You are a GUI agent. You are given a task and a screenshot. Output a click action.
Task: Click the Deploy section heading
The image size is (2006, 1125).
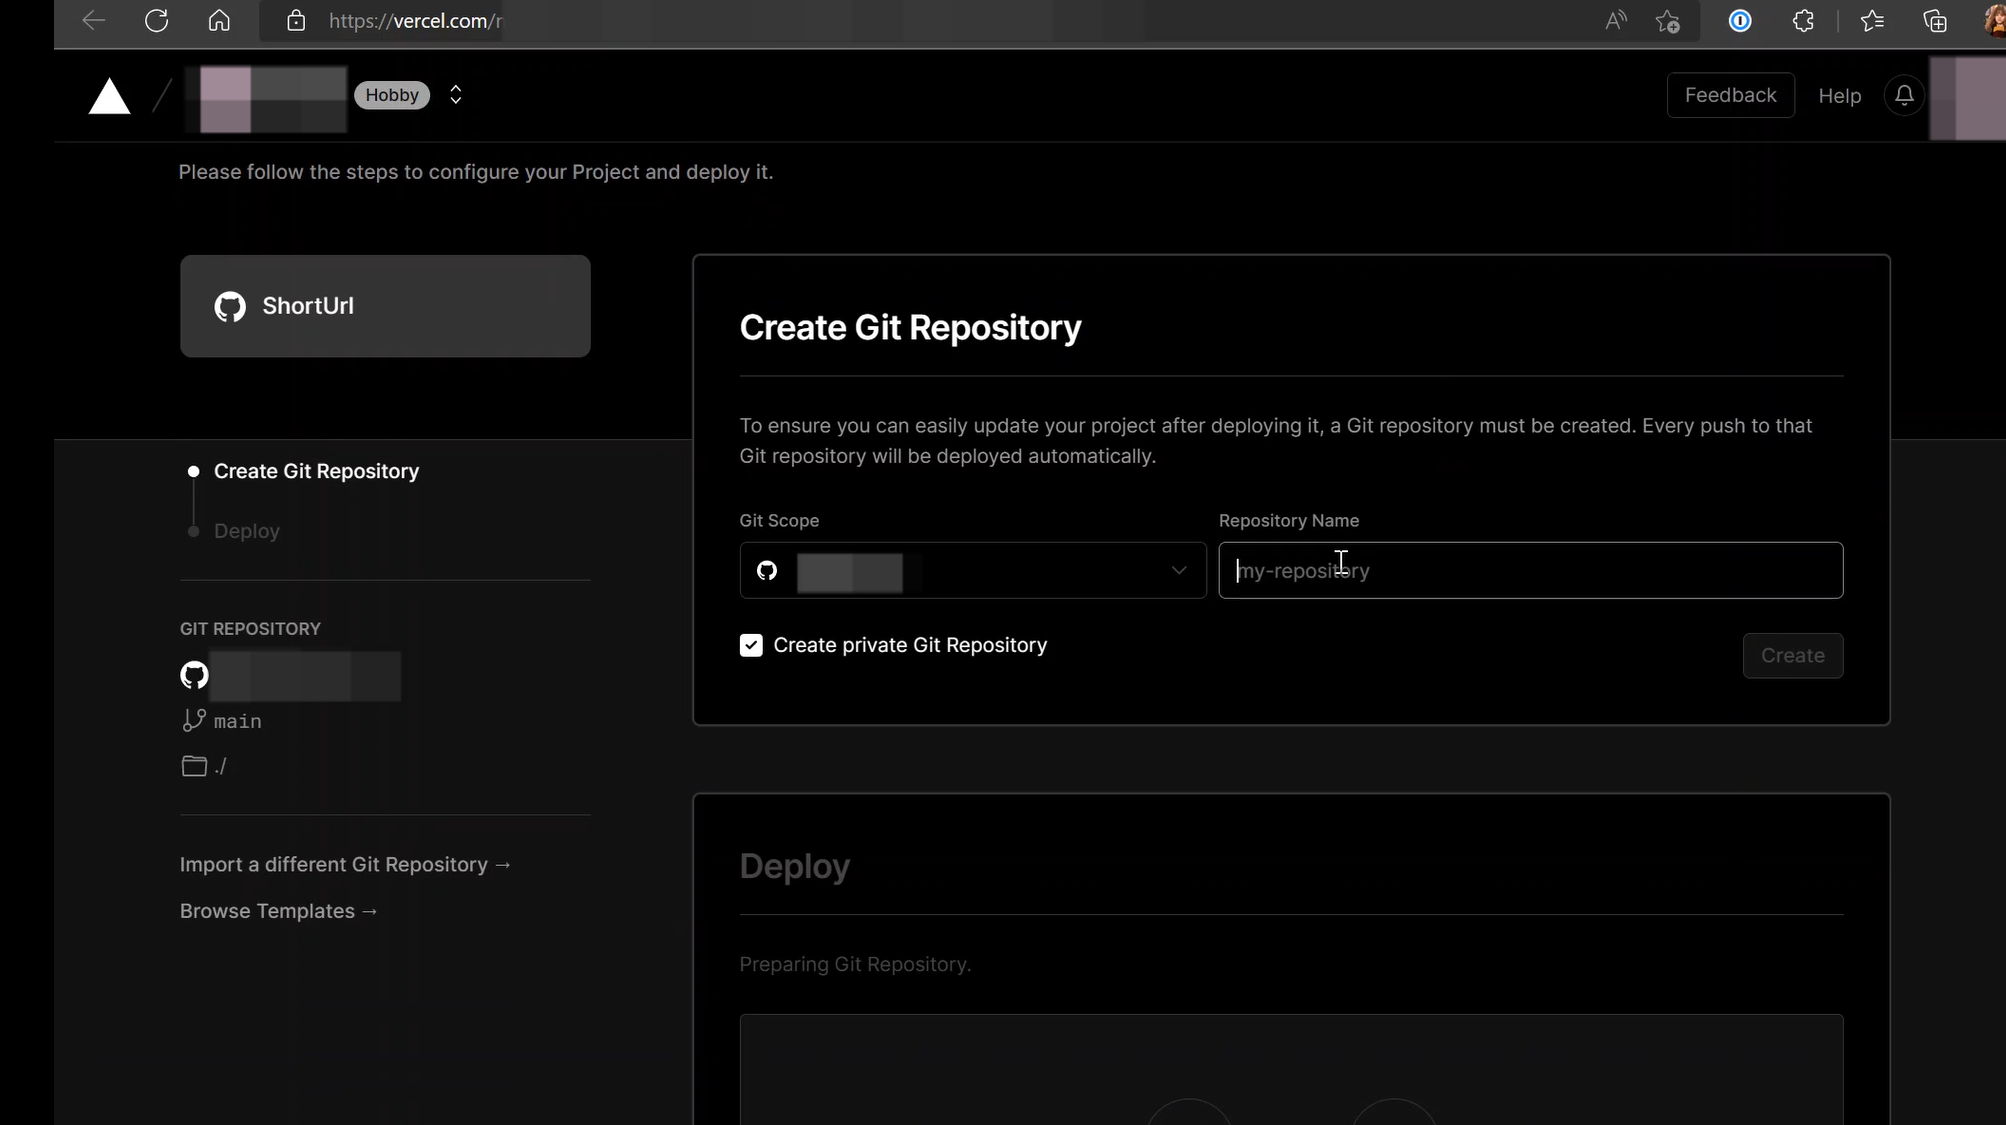(x=794, y=866)
